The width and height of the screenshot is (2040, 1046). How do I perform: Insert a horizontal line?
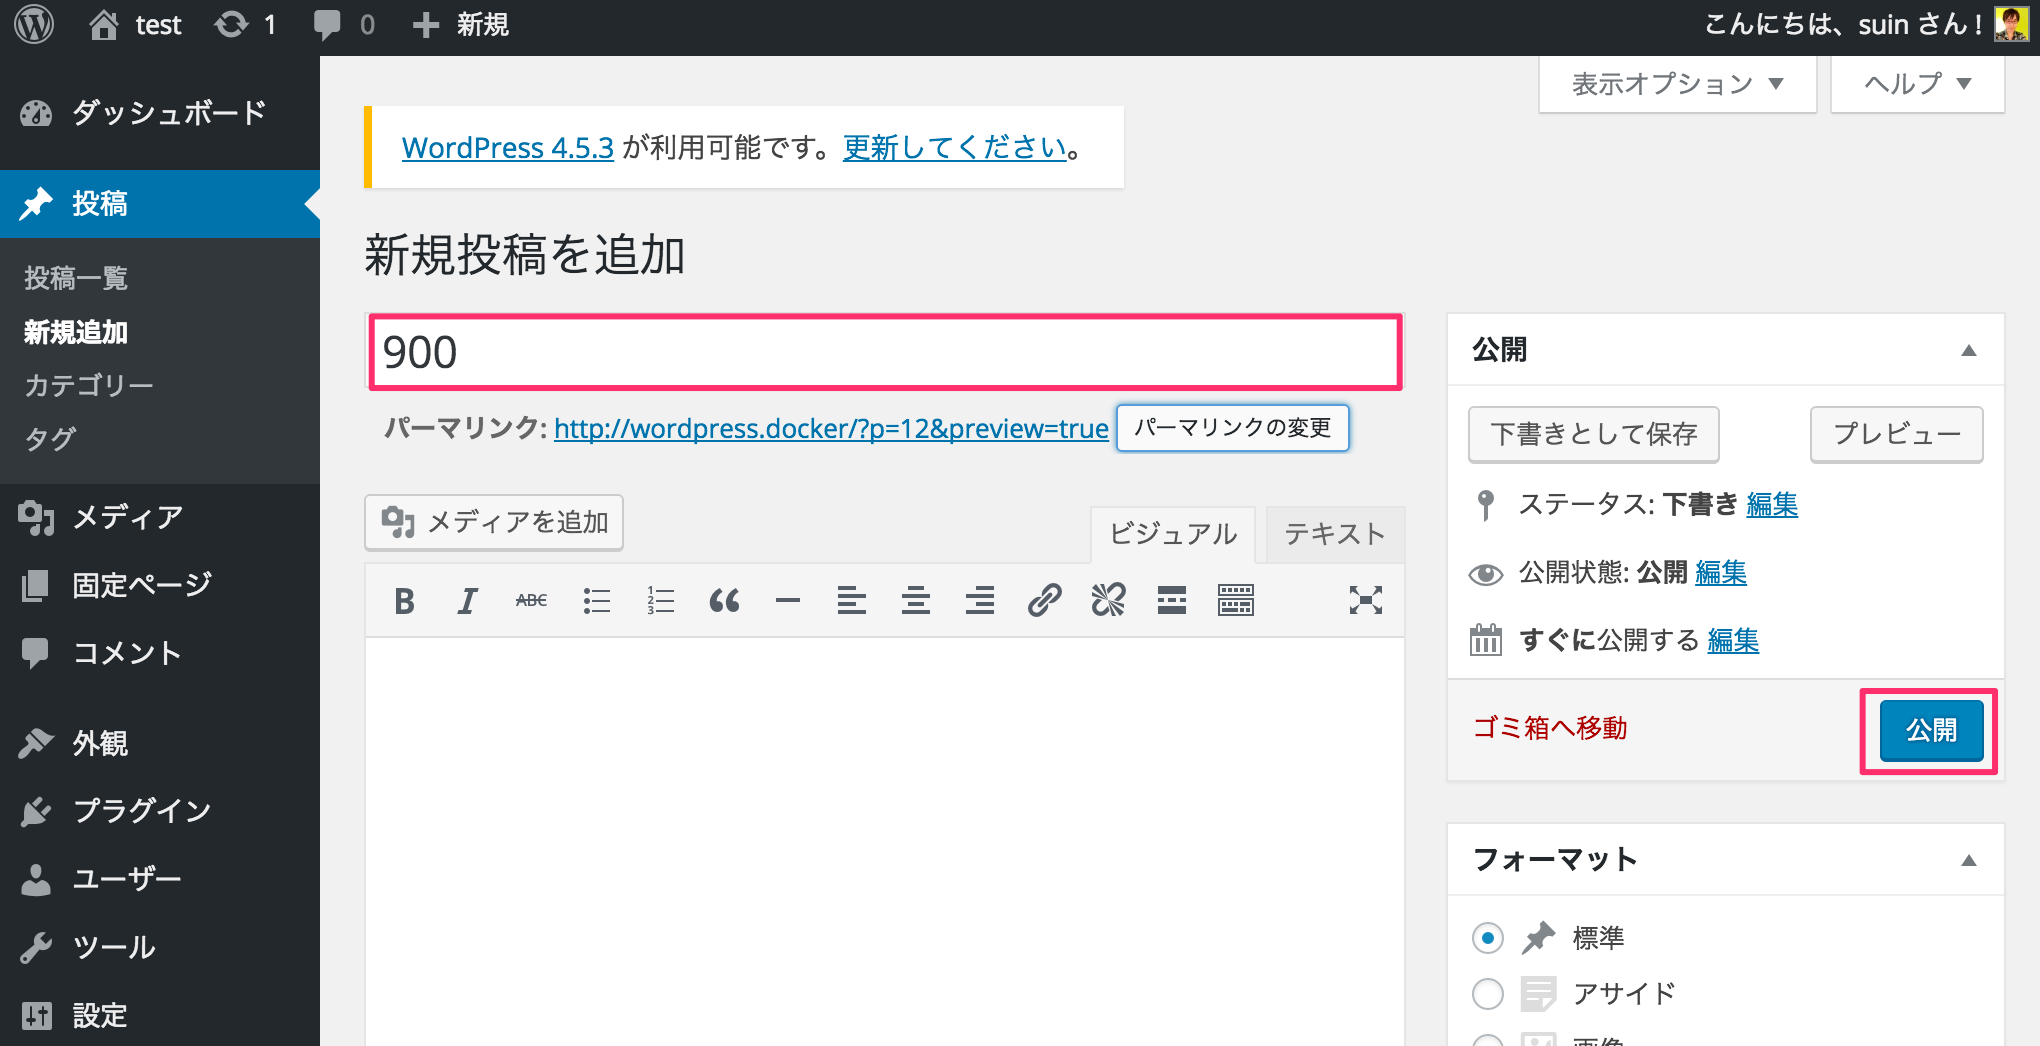pos(788,601)
